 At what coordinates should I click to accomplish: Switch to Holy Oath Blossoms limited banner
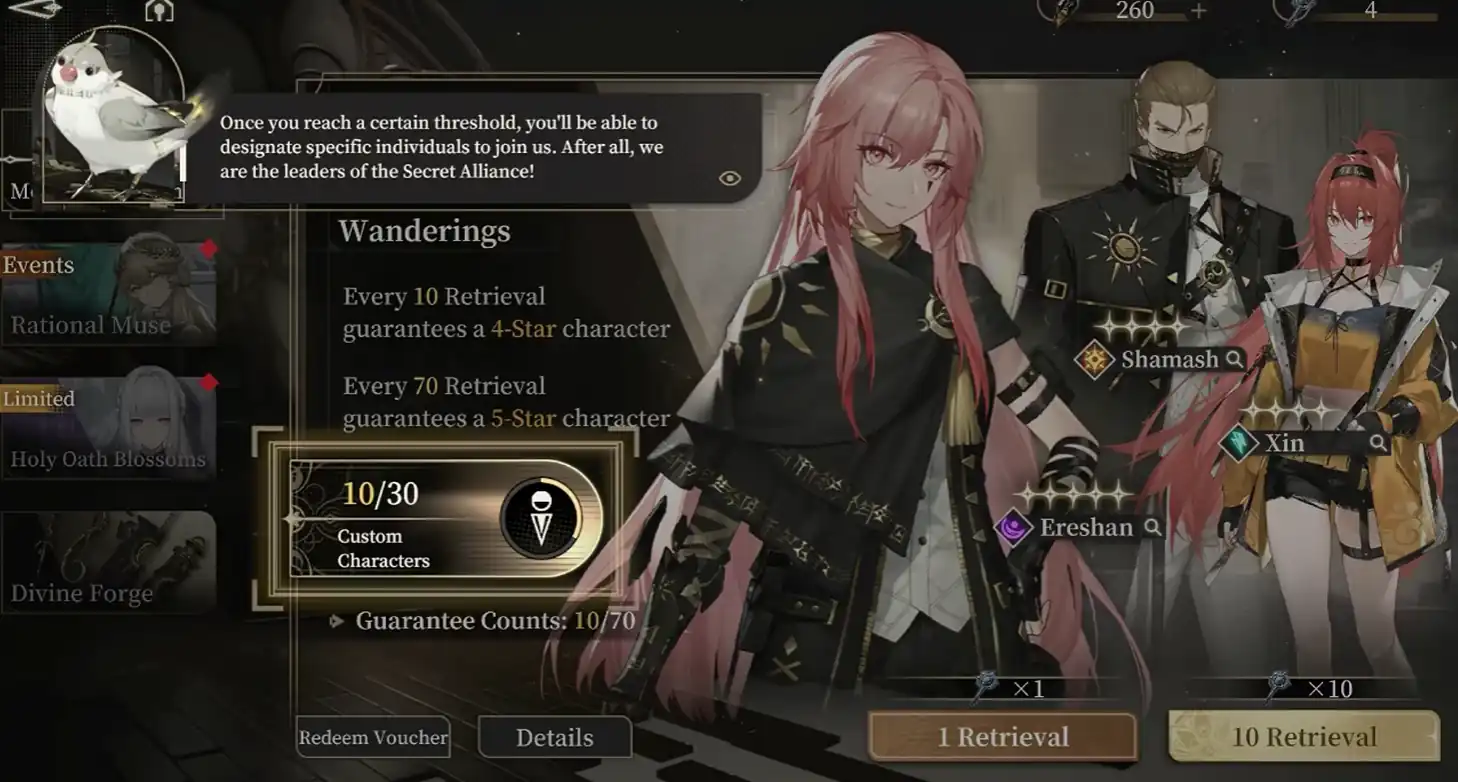click(x=108, y=428)
